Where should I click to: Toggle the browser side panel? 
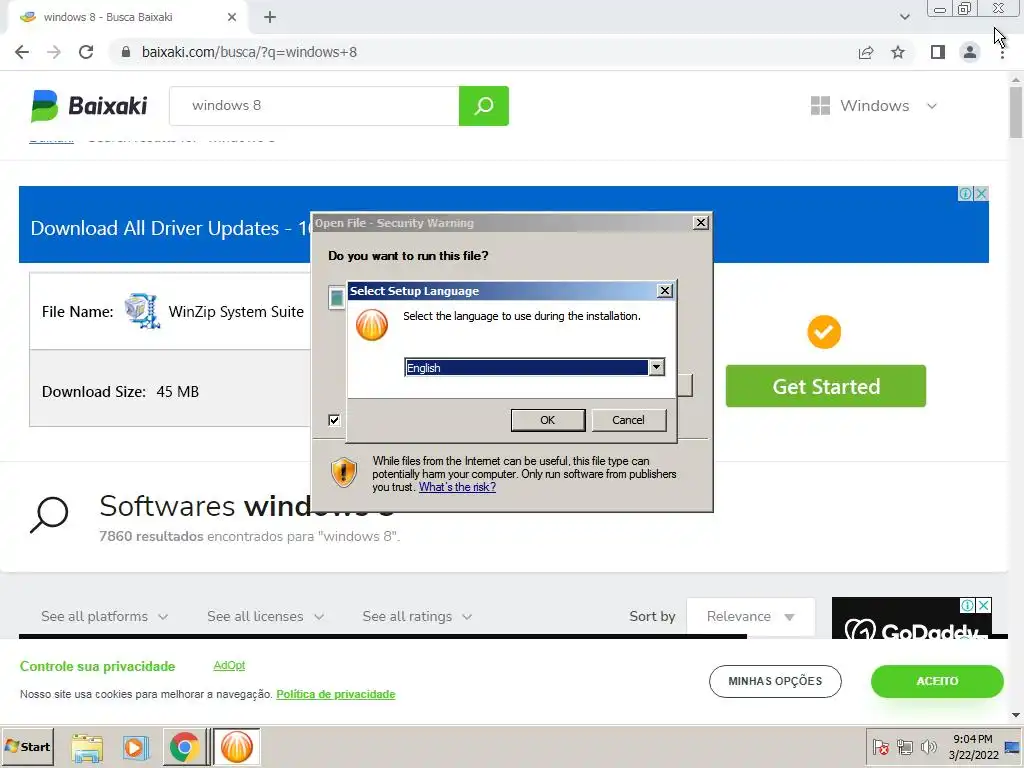[x=938, y=52]
